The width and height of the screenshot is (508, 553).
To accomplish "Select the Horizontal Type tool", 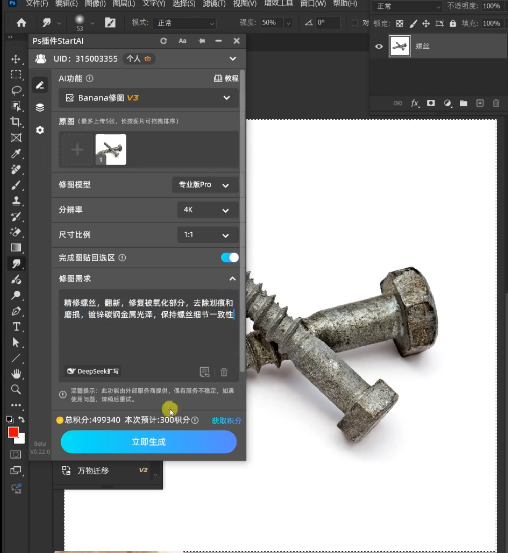I will click(x=16, y=327).
